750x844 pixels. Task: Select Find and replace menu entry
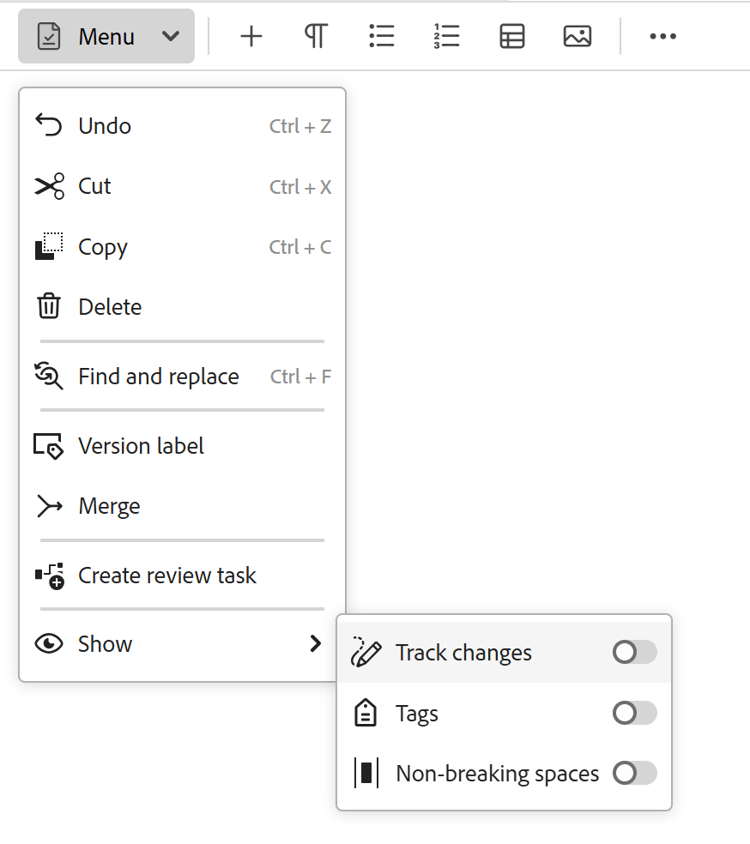(x=158, y=377)
